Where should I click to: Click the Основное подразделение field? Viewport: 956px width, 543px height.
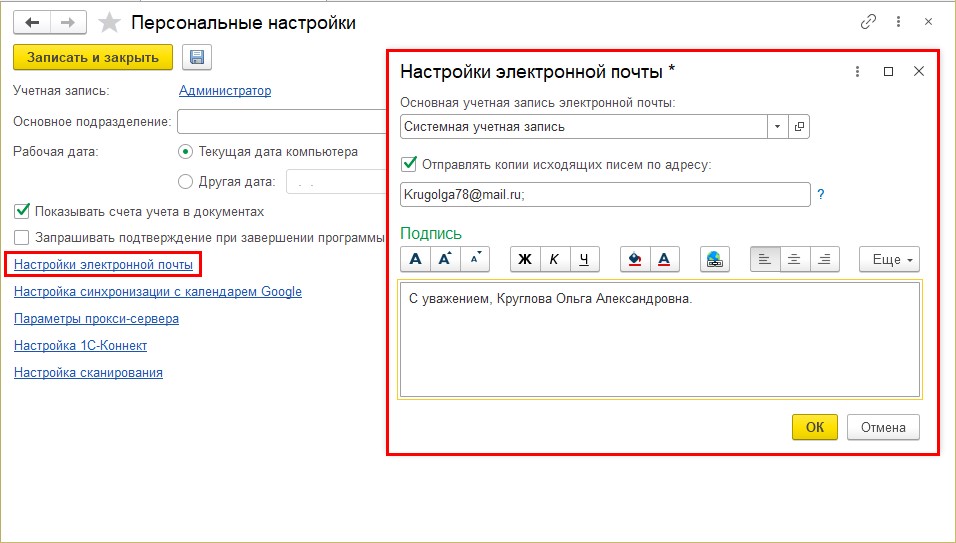[282, 121]
